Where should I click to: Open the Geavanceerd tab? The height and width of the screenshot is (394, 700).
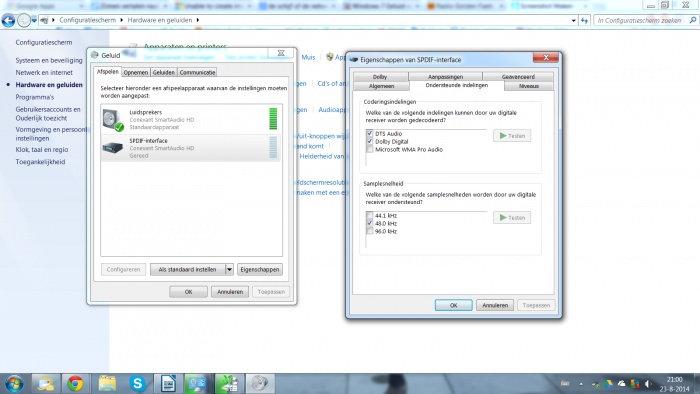tap(518, 77)
